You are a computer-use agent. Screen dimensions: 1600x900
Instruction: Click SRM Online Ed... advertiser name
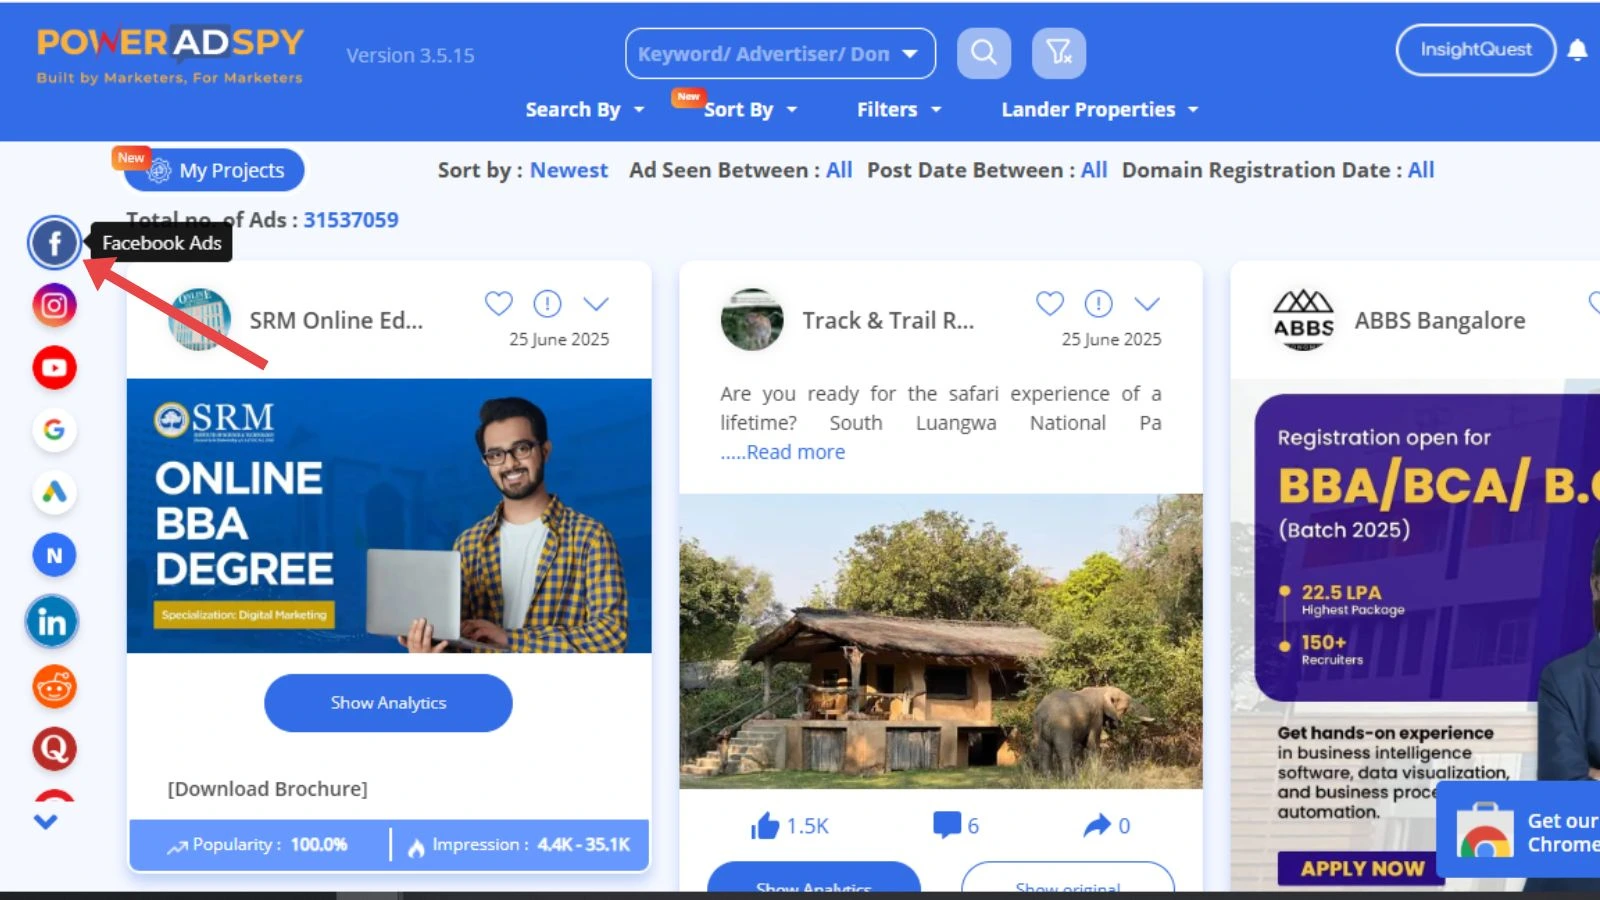pyautogui.click(x=336, y=321)
